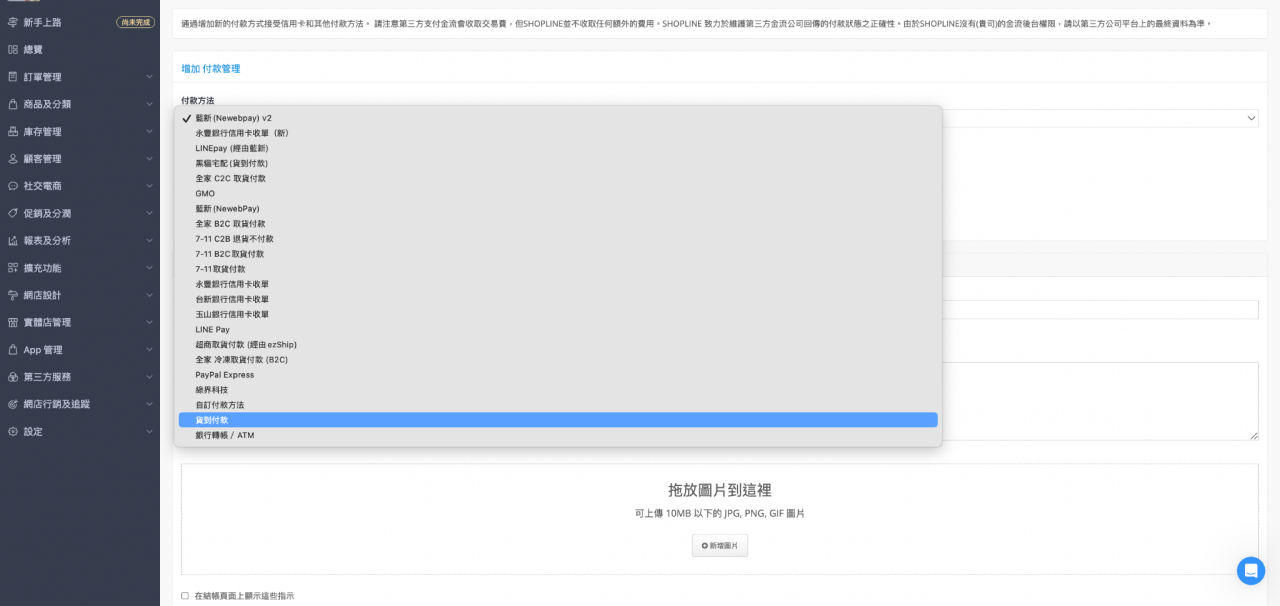Open 擴充功能 sidebar menu
The height and width of the screenshot is (606, 1280).
(x=80, y=268)
